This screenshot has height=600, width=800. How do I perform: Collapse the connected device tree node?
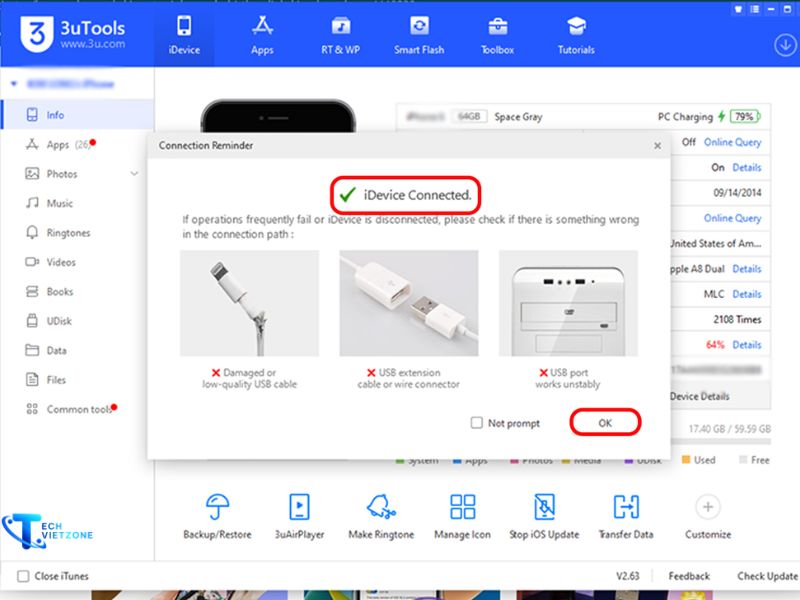pos(14,84)
